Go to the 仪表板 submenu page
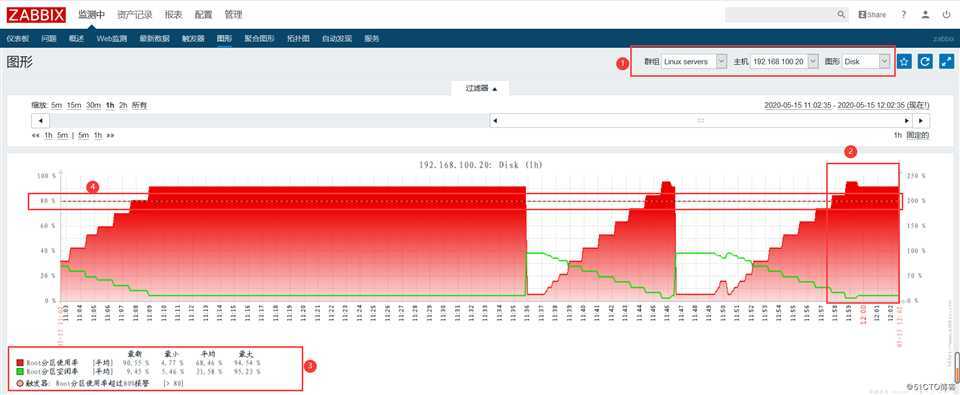Image resolution: width=960 pixels, height=395 pixels. pos(18,39)
